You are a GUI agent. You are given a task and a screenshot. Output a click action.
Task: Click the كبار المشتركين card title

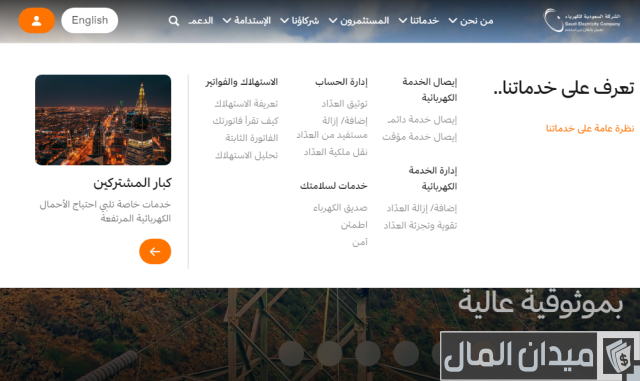pos(132,183)
